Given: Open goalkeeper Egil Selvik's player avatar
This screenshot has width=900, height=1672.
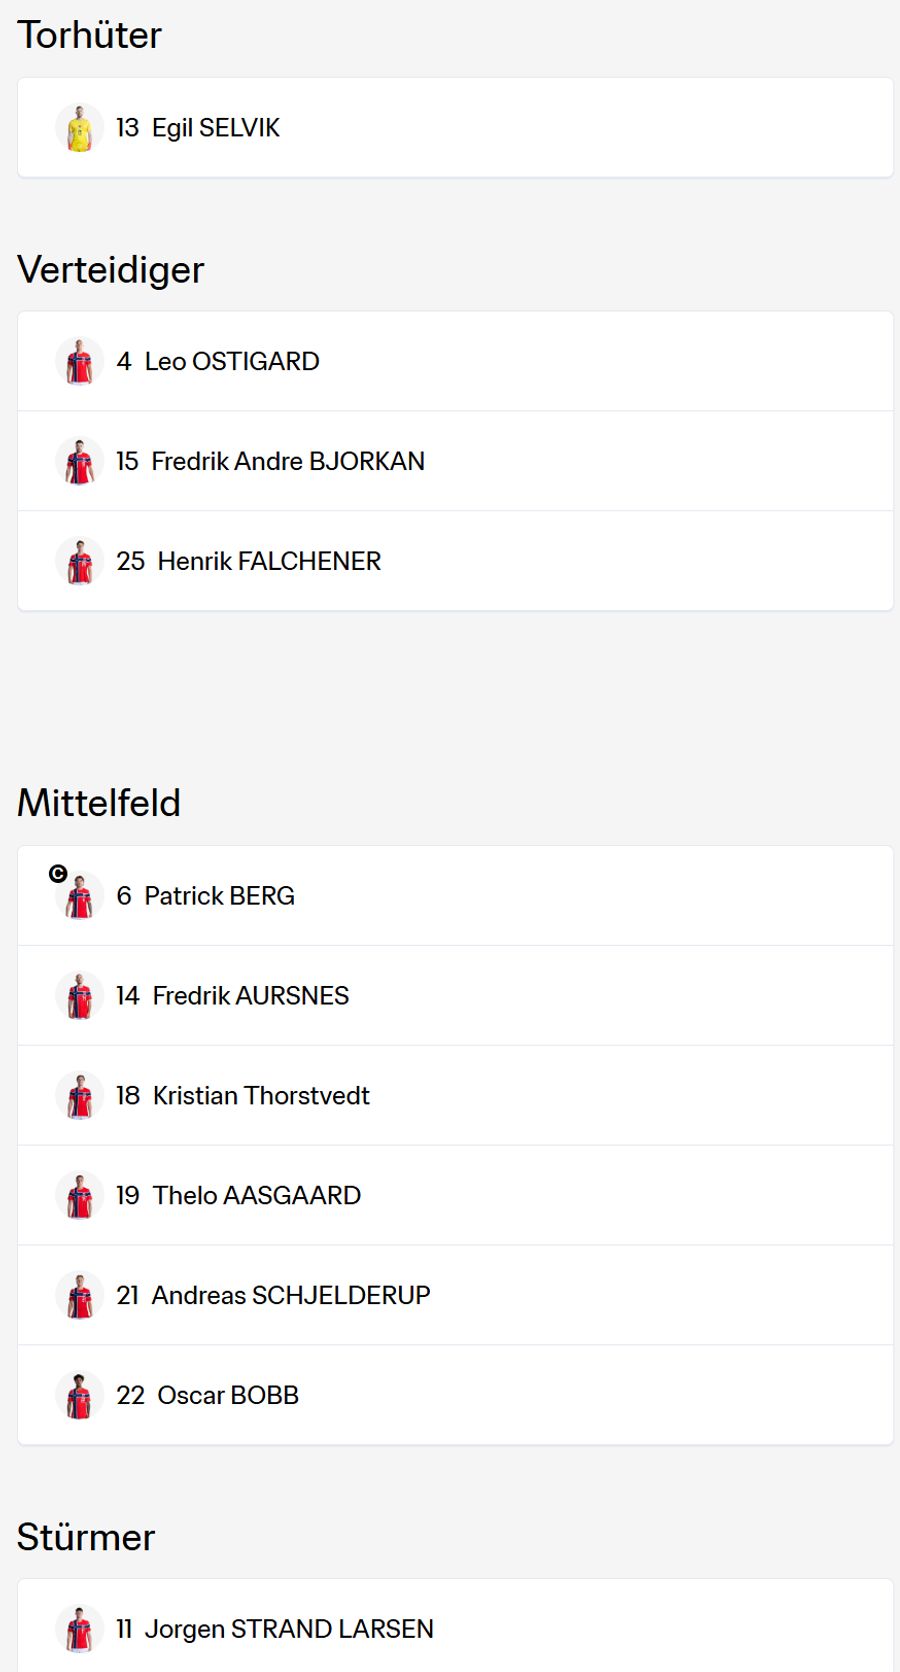Looking at the screenshot, I should coord(80,128).
